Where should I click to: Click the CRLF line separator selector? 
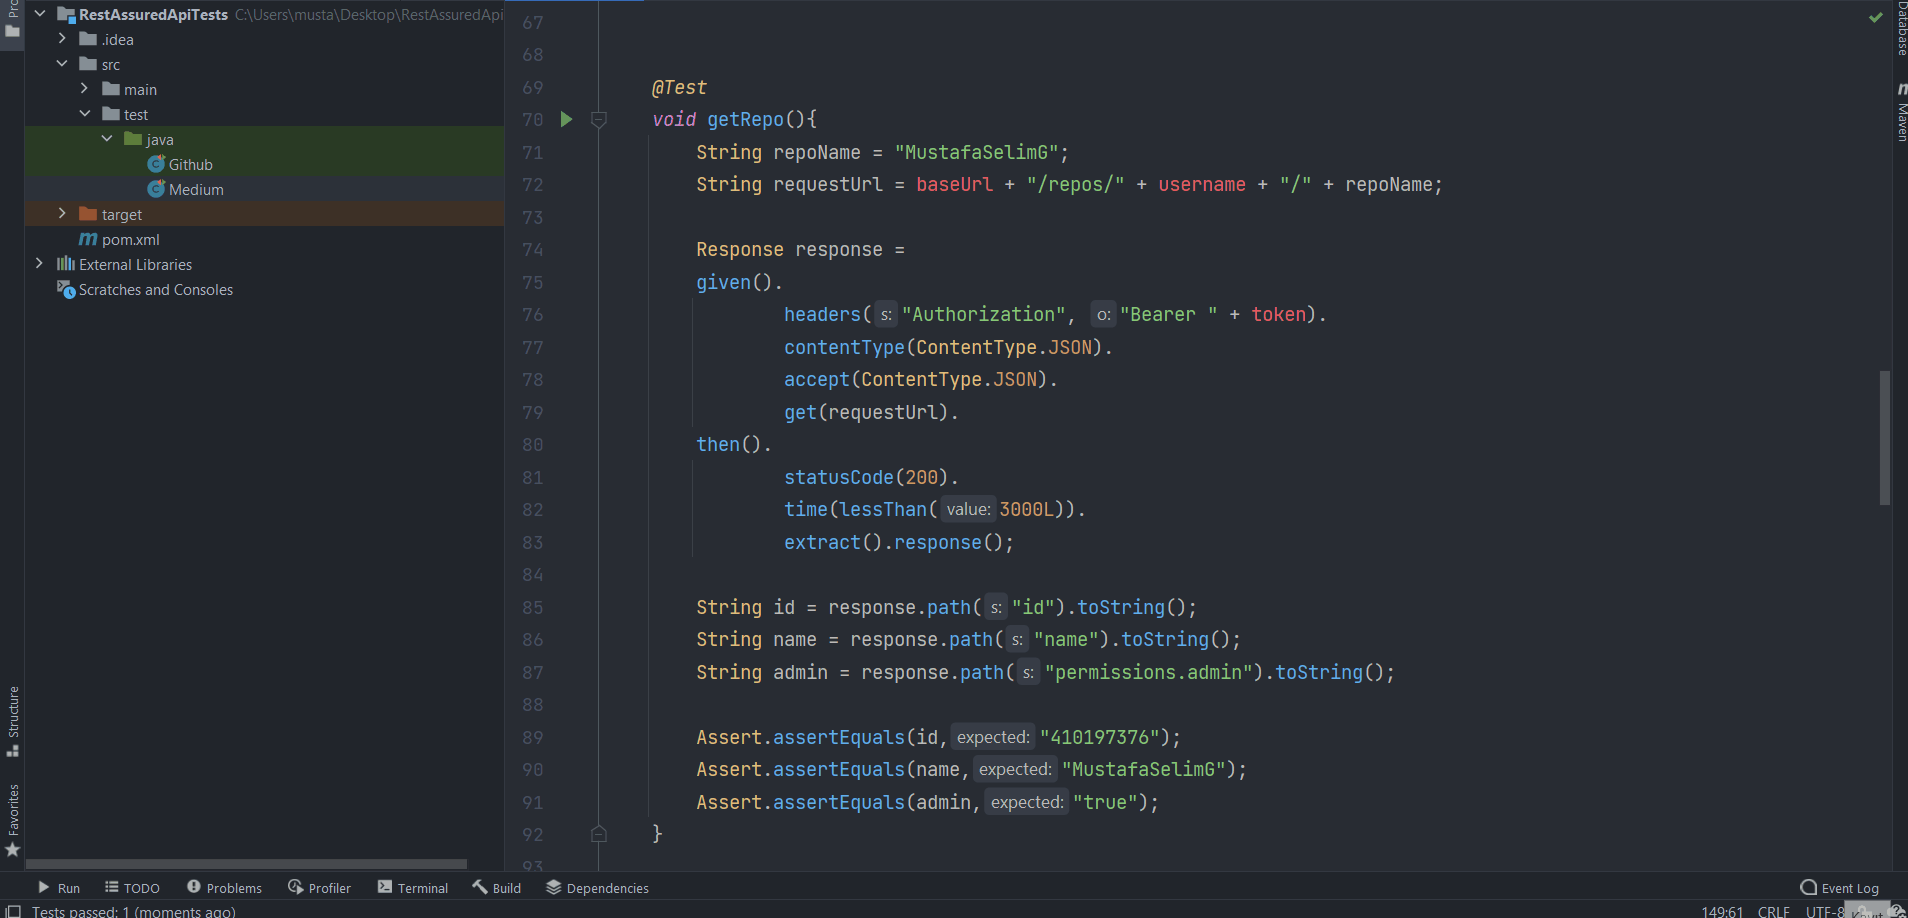pyautogui.click(x=1773, y=911)
